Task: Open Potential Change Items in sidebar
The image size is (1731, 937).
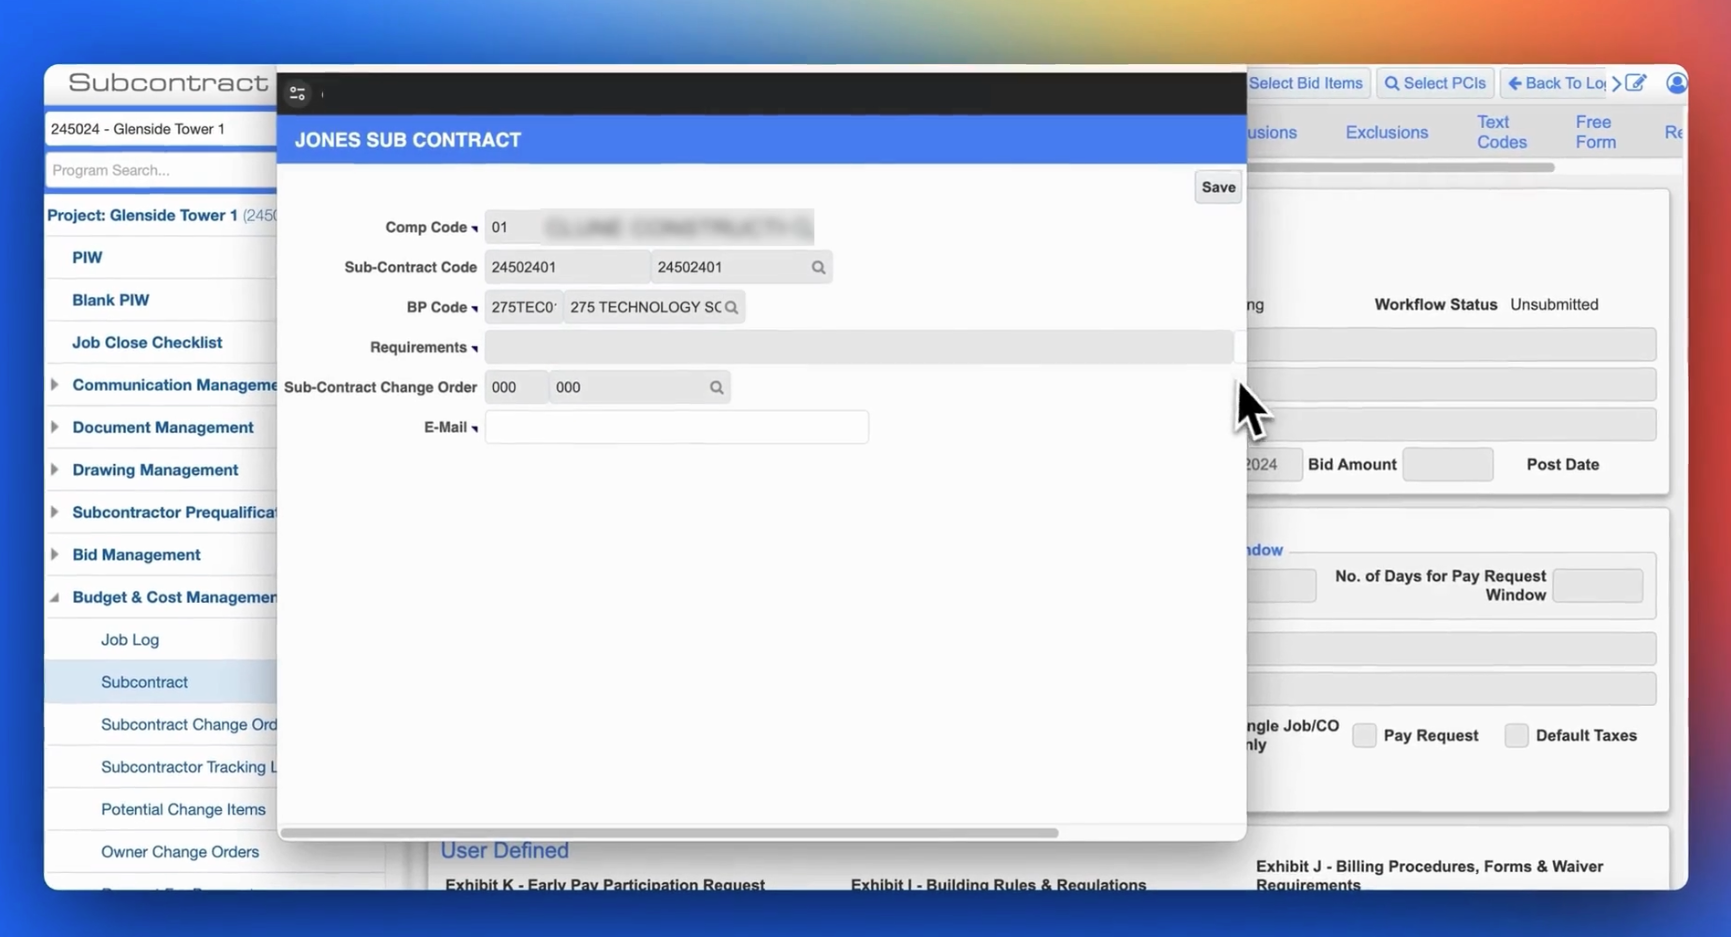Action: [183, 809]
